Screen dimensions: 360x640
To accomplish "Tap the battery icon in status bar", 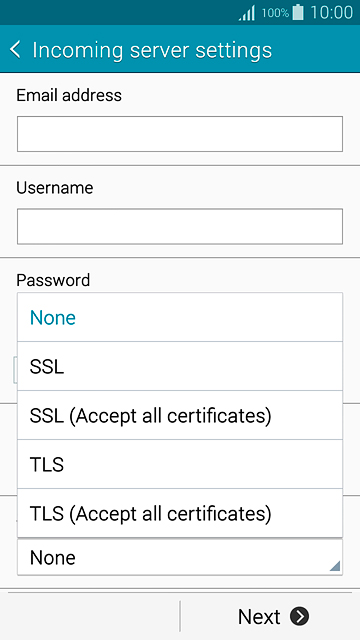I will pyautogui.click(x=298, y=12).
